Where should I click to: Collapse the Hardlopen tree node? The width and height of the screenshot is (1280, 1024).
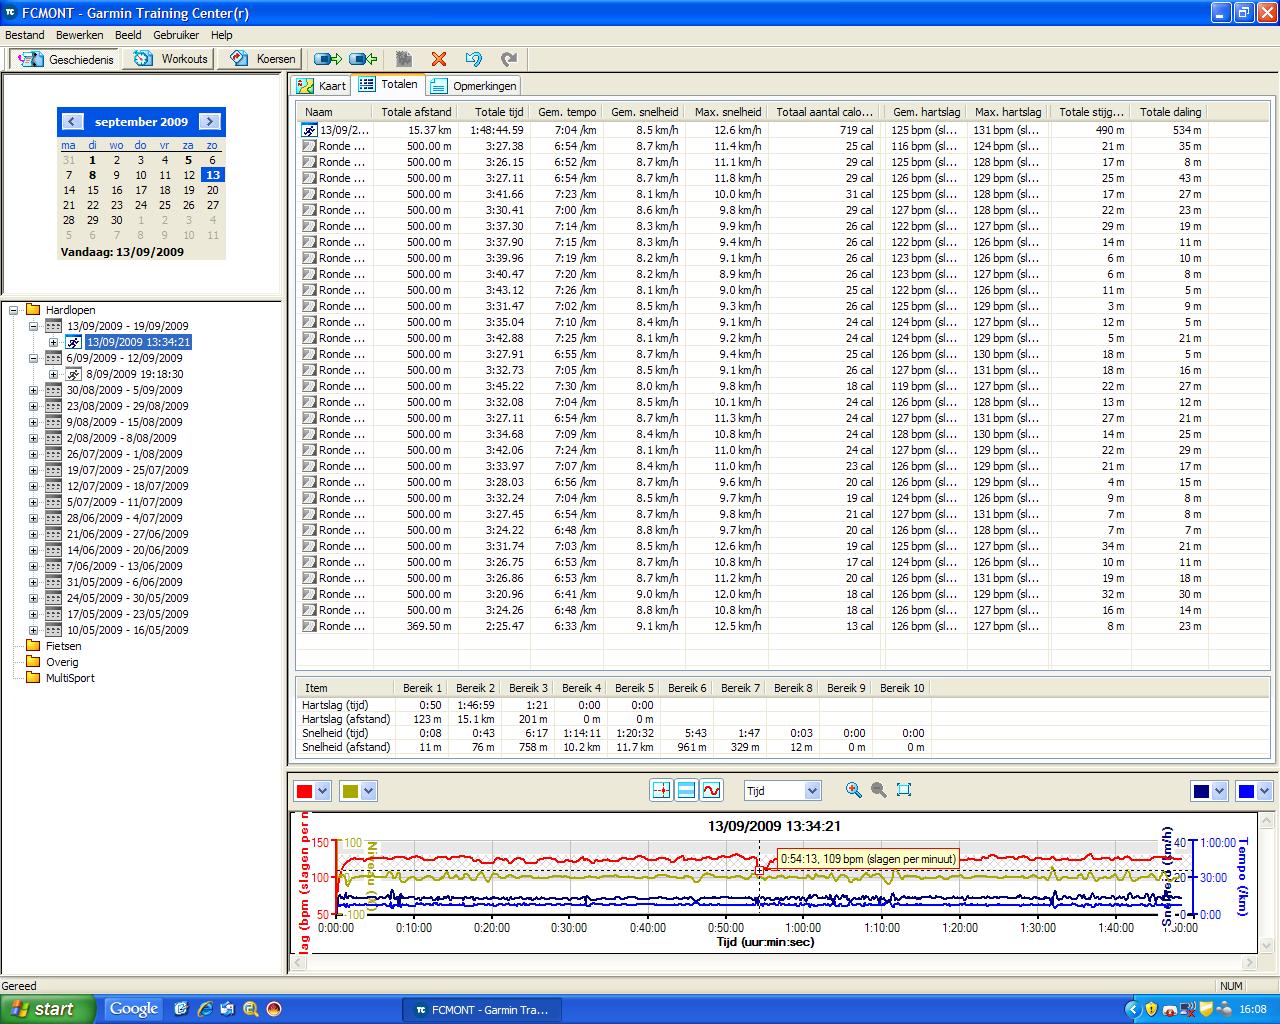pos(14,310)
